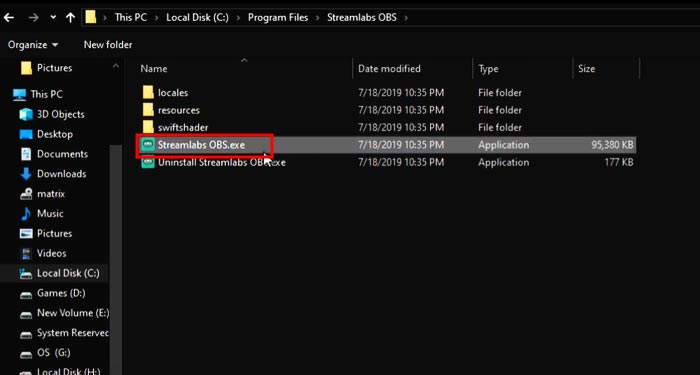The height and width of the screenshot is (375, 700).
Task: Click the 3D Objects cube icon
Action: pos(26,114)
